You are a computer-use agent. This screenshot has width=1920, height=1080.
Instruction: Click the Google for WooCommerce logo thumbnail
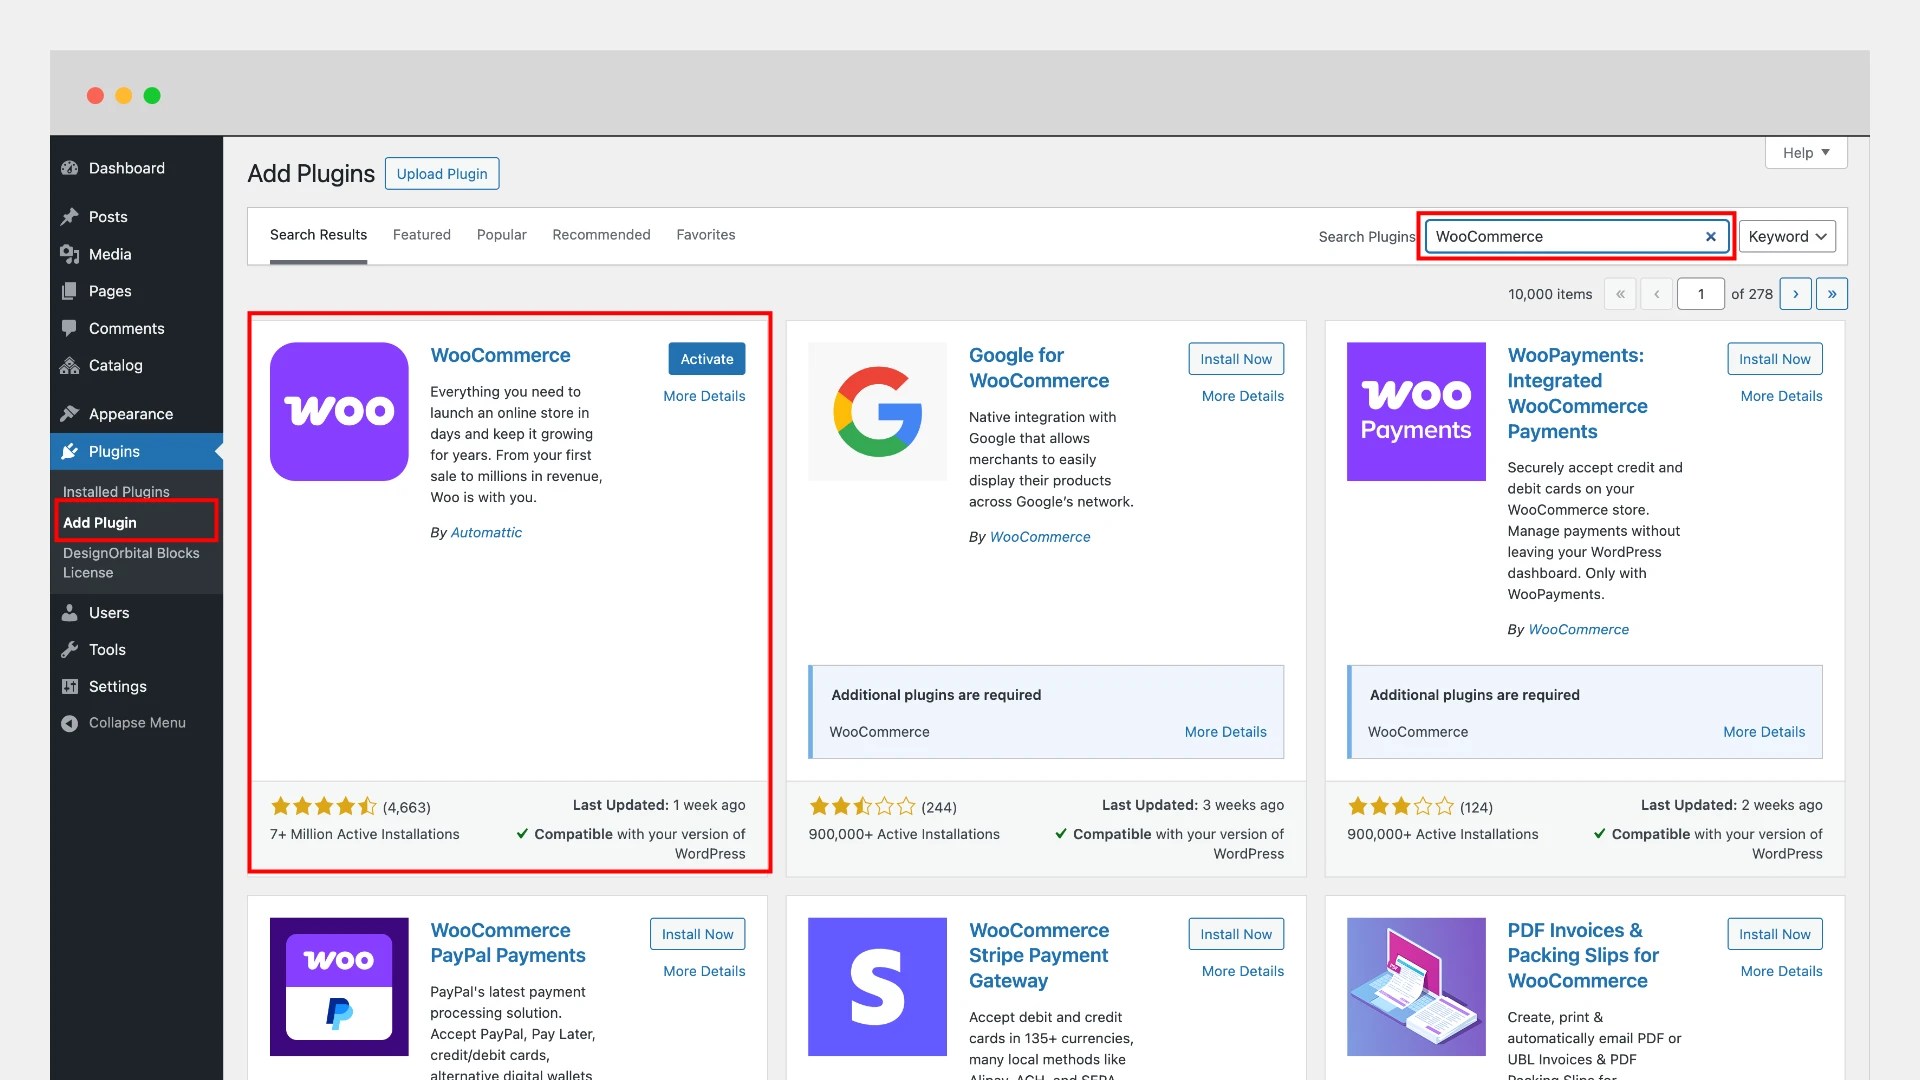pyautogui.click(x=877, y=412)
